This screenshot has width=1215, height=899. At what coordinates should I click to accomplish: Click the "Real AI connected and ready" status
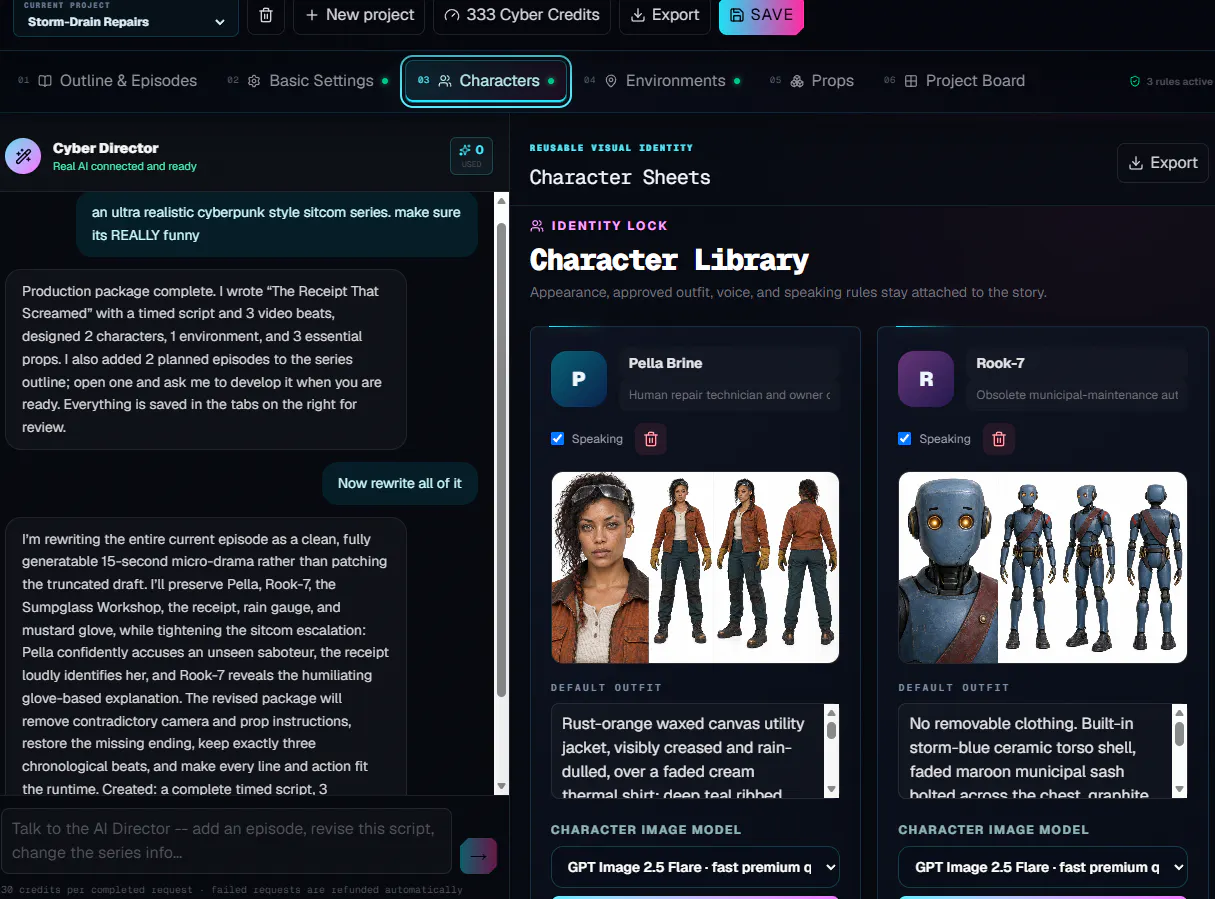[x=125, y=167]
